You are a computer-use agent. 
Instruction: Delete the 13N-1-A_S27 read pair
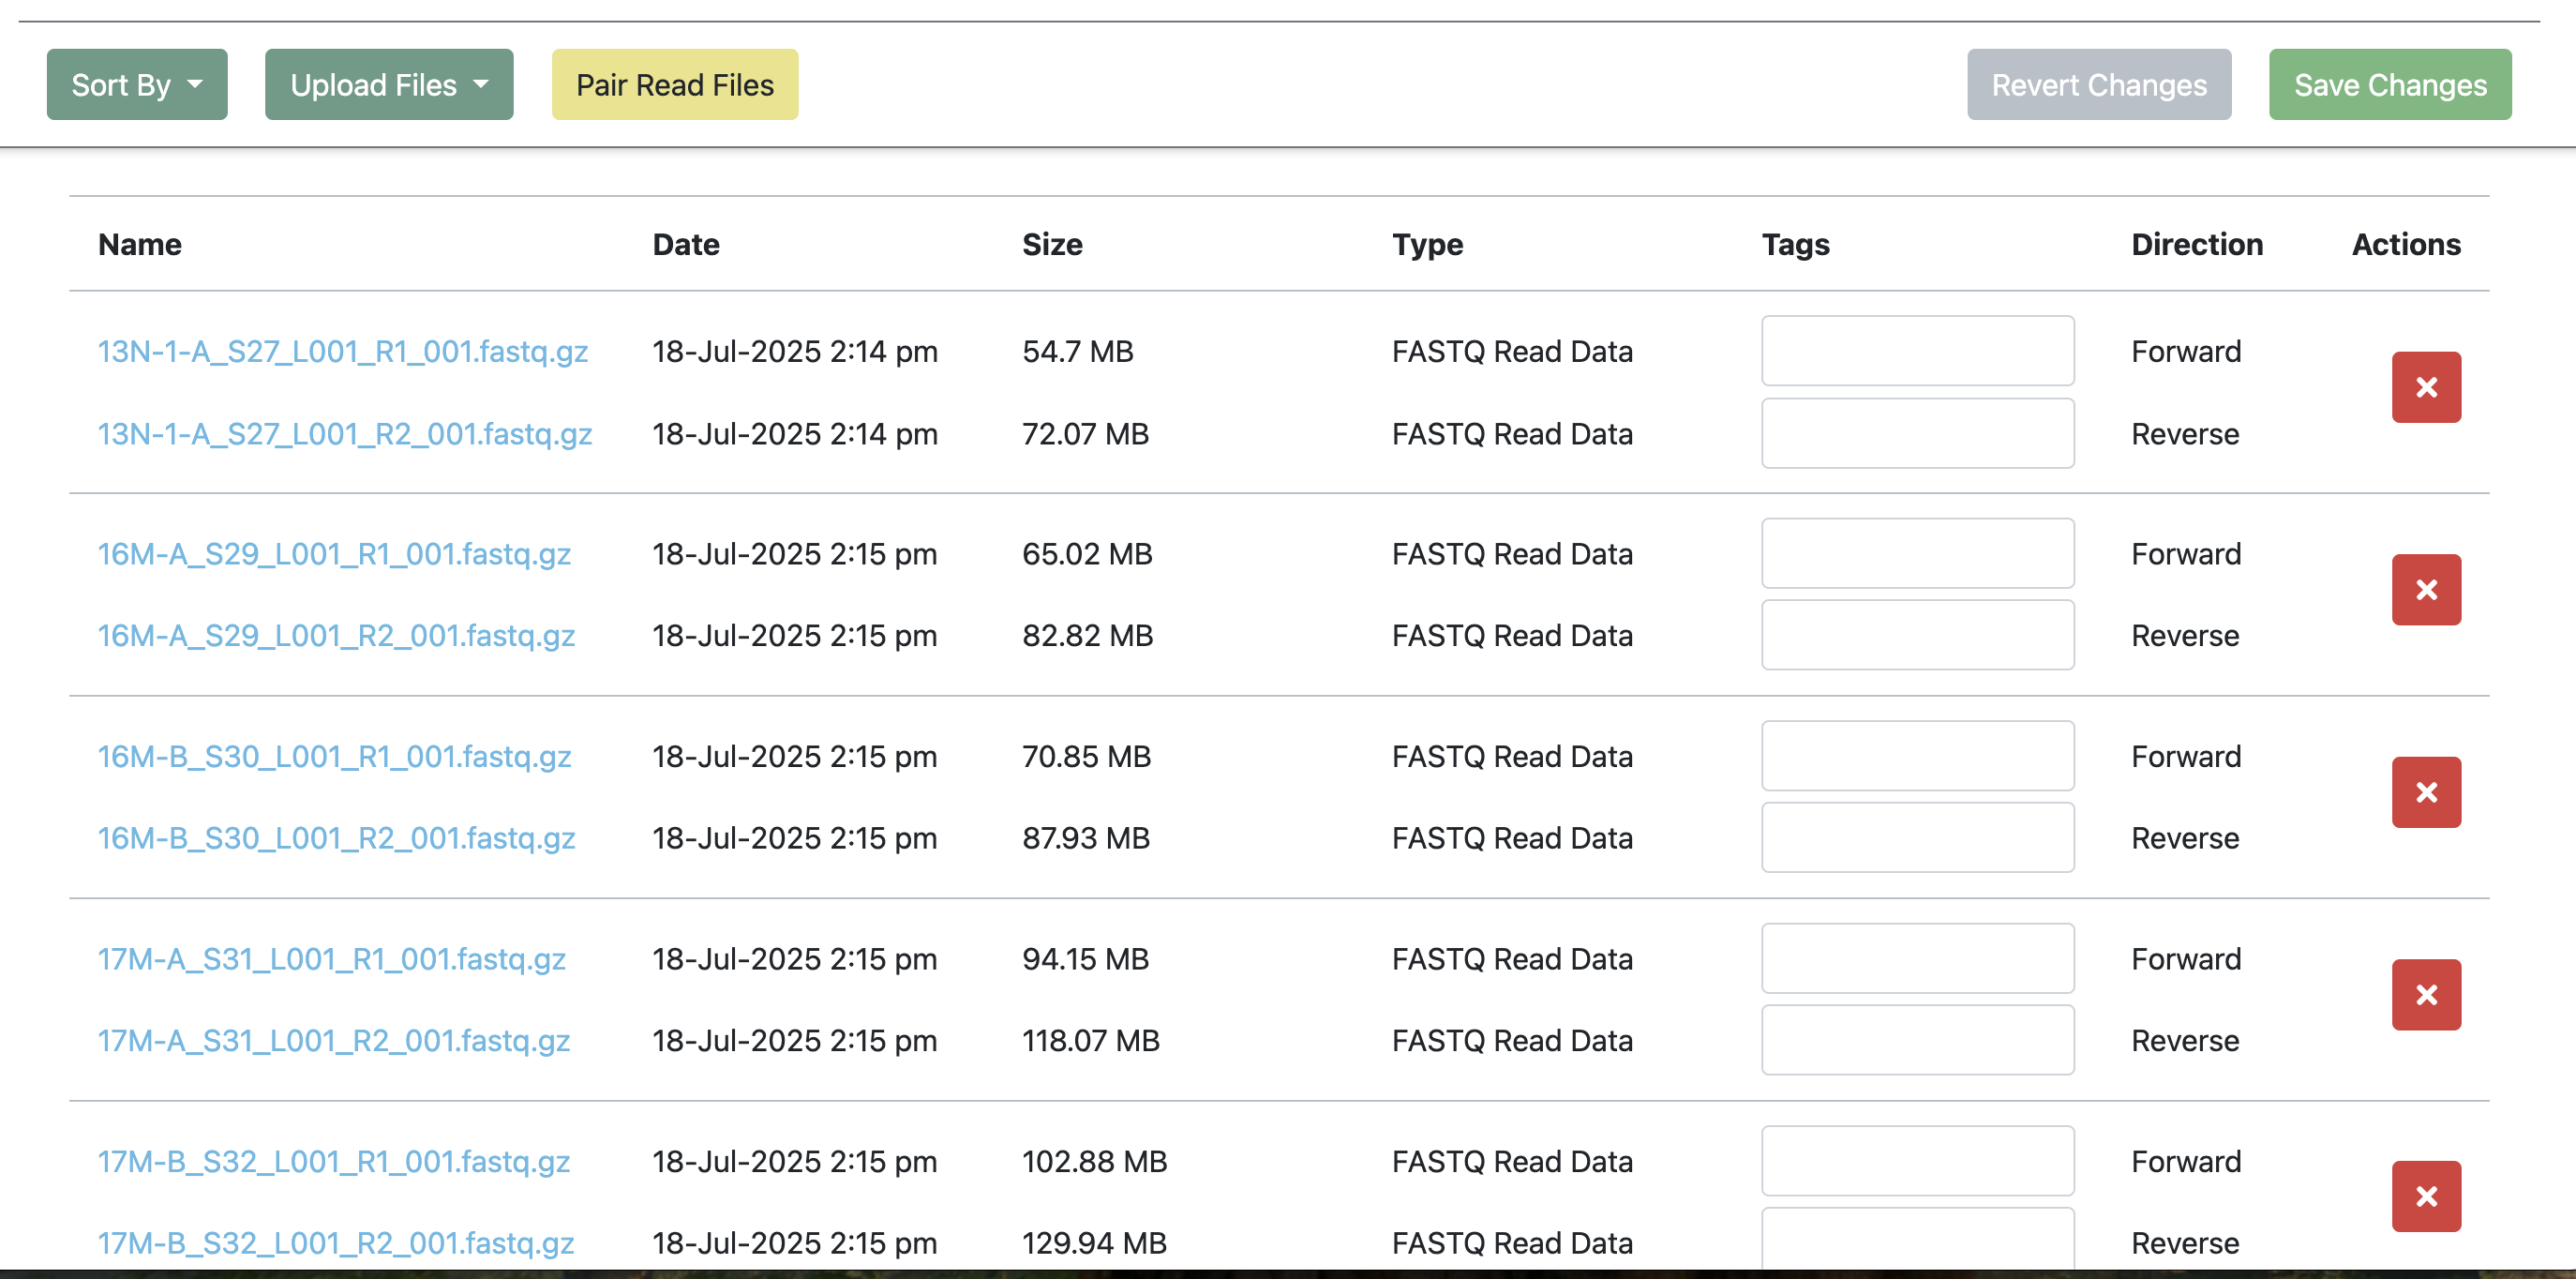pos(2426,387)
